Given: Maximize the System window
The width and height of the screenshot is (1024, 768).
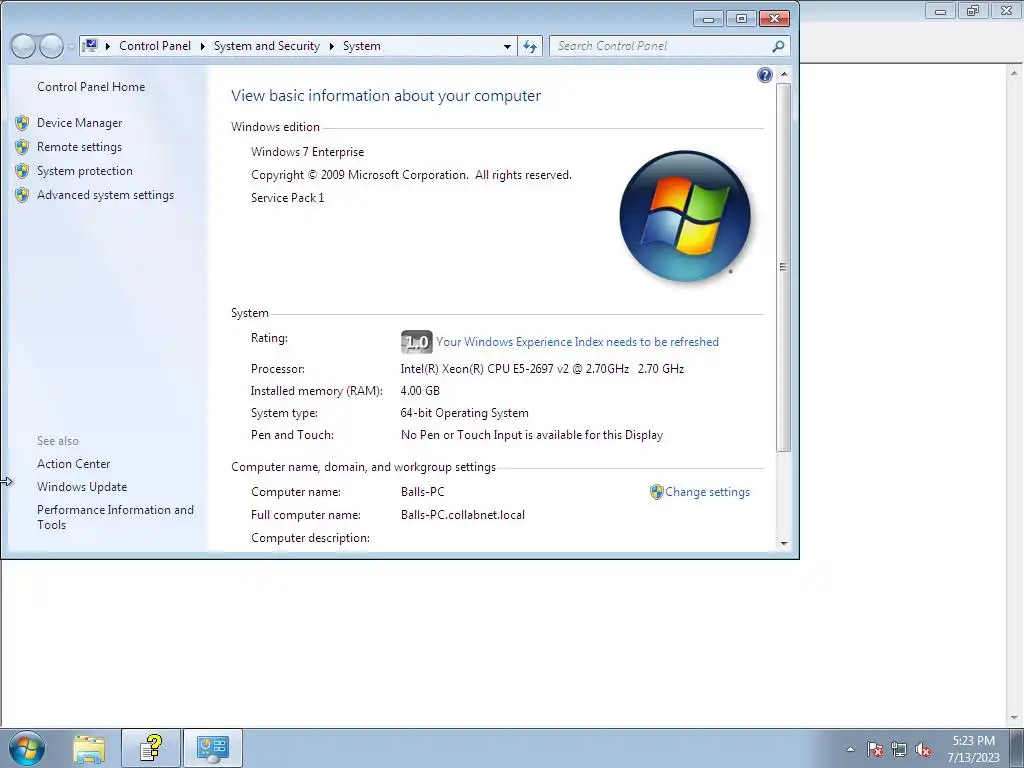Looking at the screenshot, I should (741, 19).
